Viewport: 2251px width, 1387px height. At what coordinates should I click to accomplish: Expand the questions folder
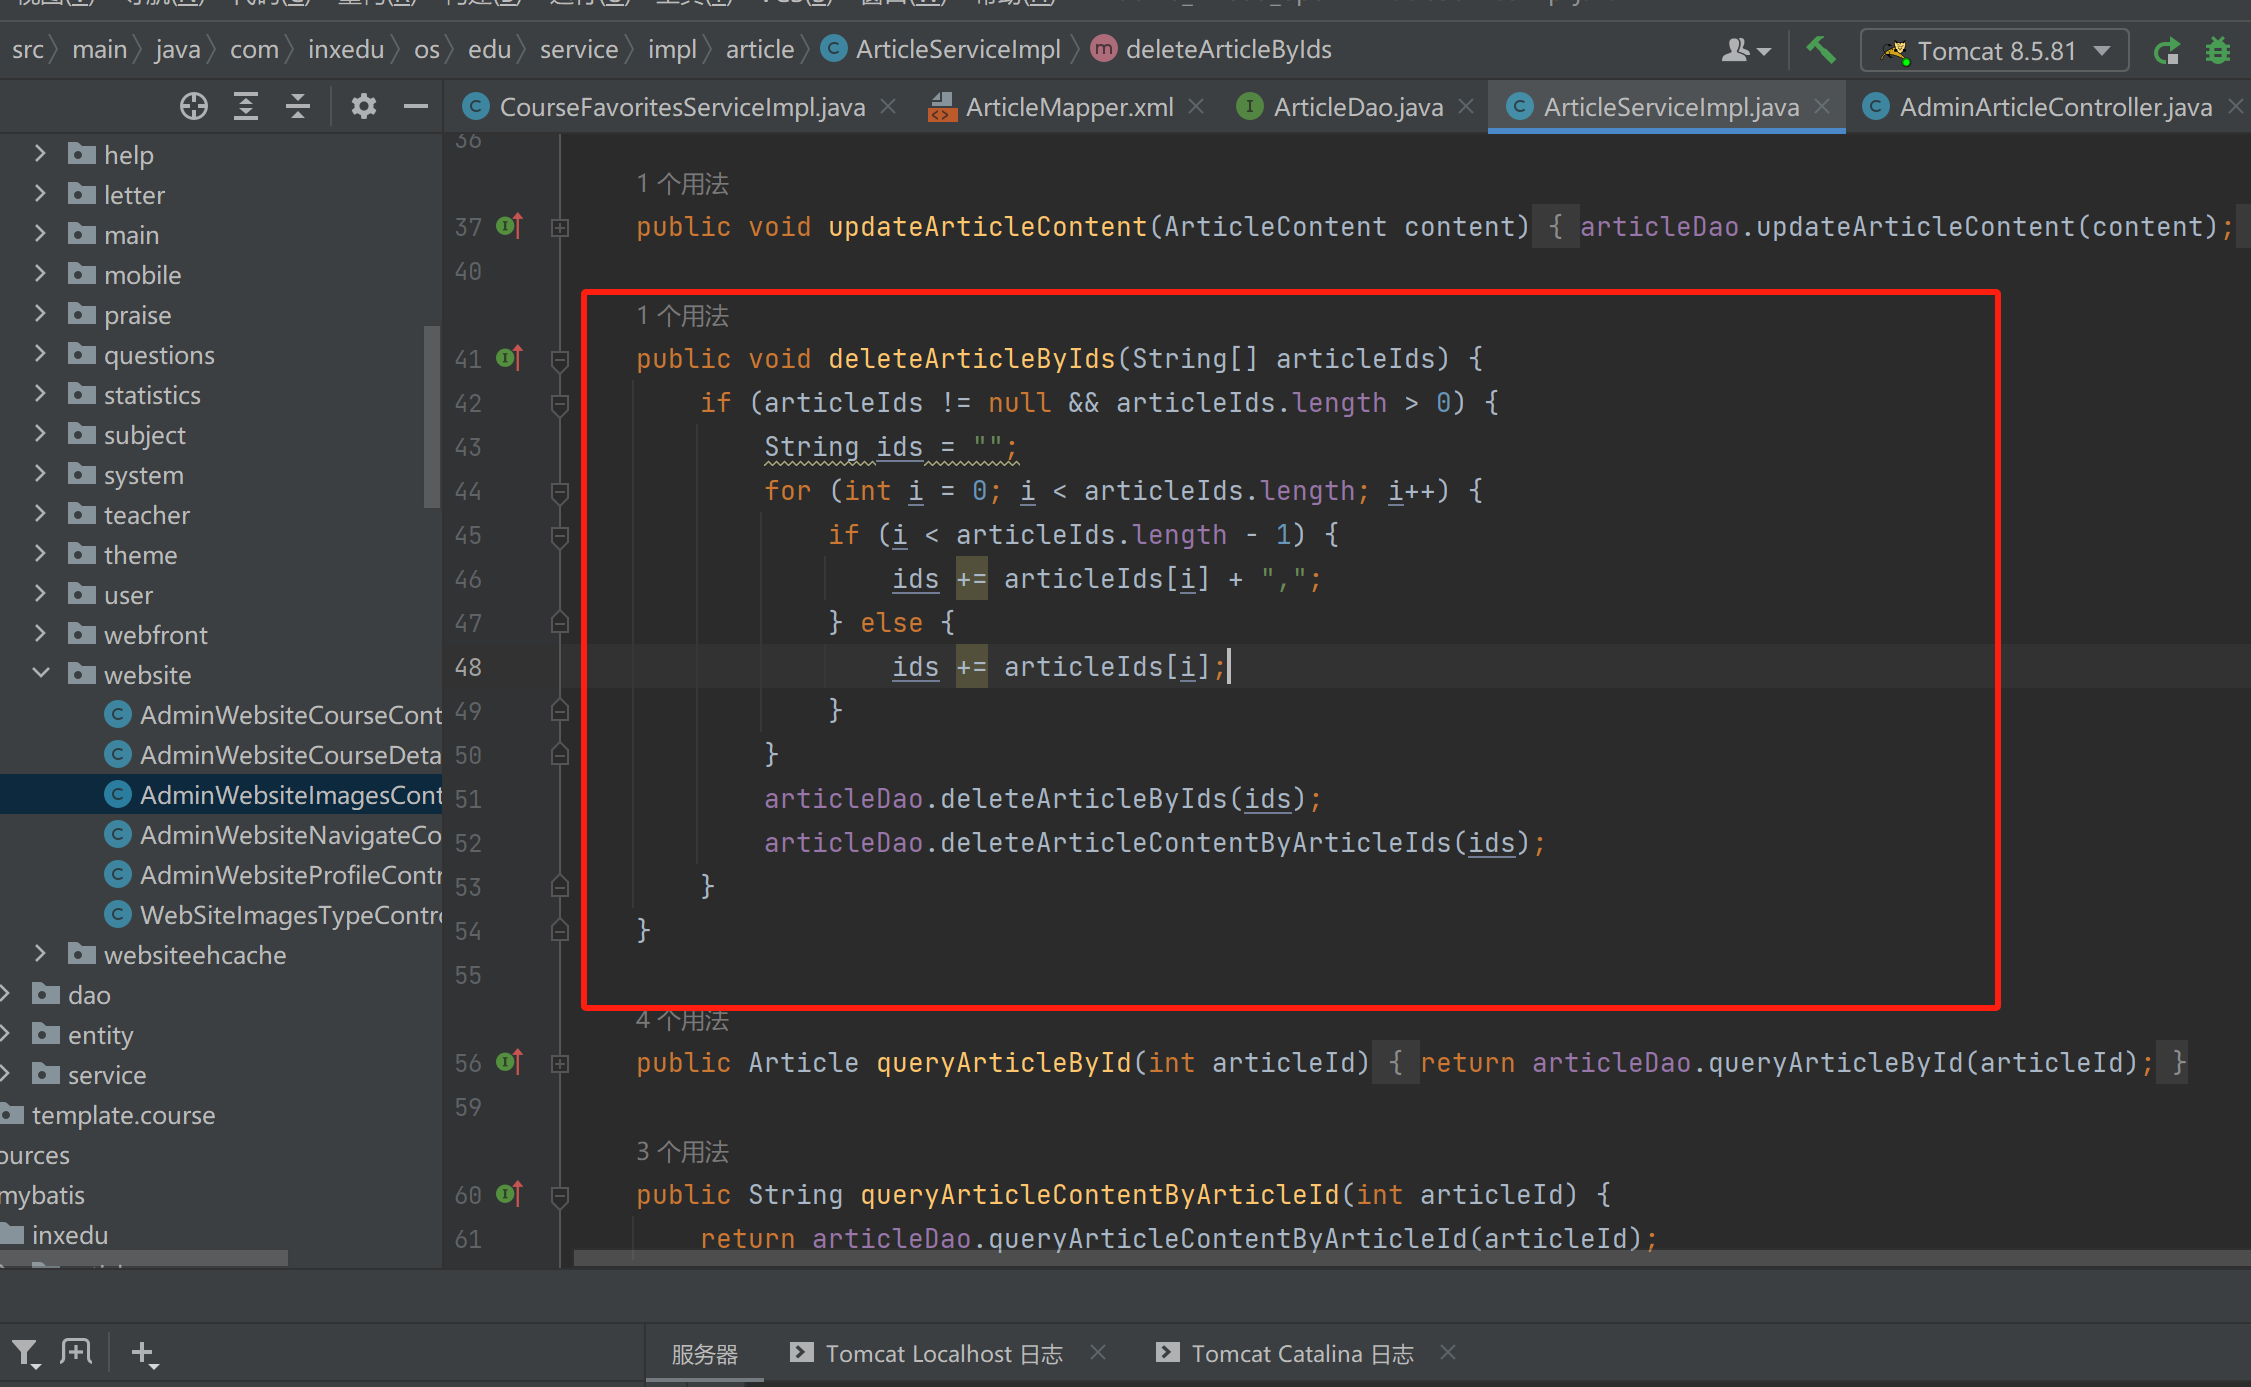click(x=40, y=354)
